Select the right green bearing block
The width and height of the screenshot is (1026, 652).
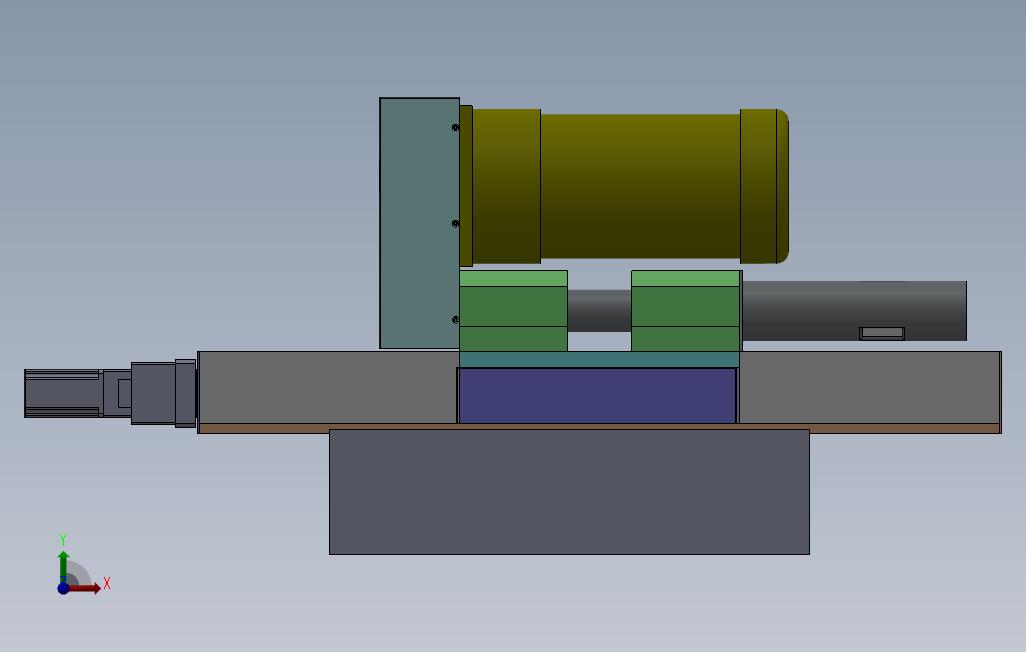(686, 311)
